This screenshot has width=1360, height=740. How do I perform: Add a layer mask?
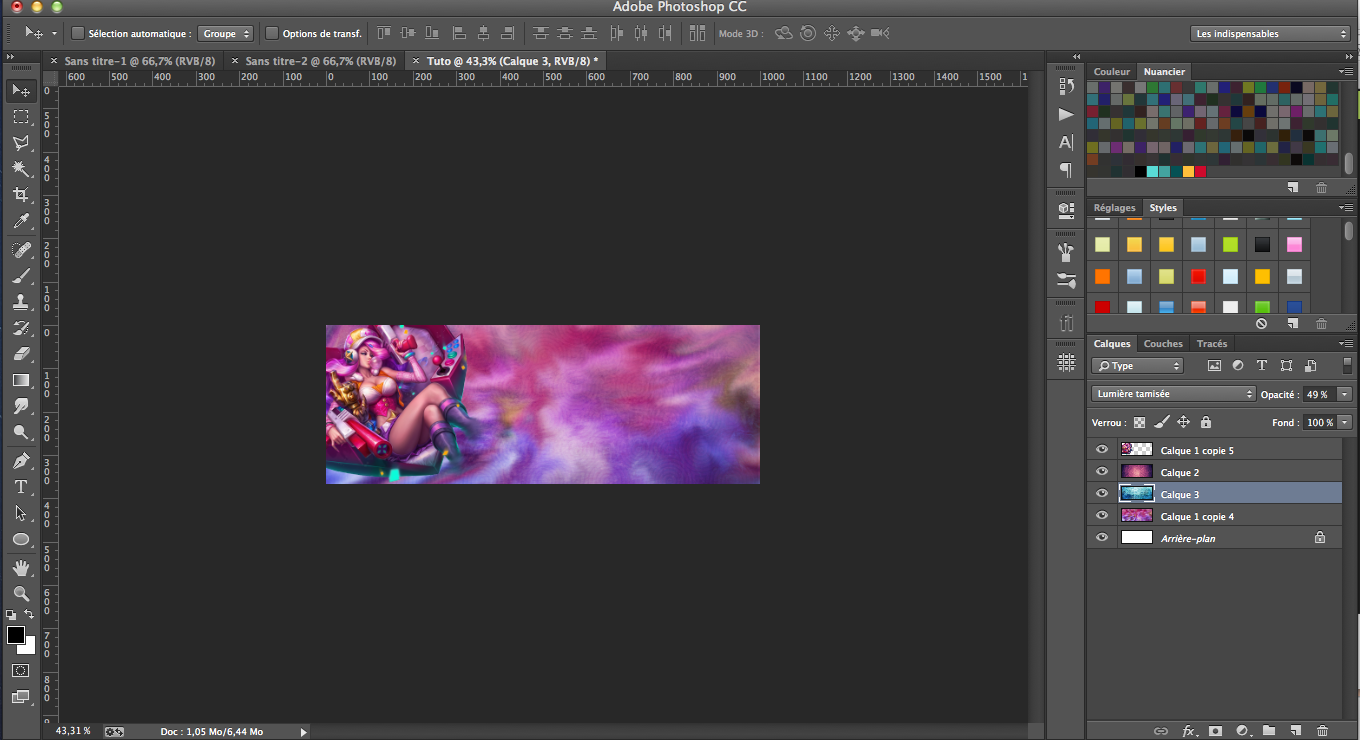1215,731
